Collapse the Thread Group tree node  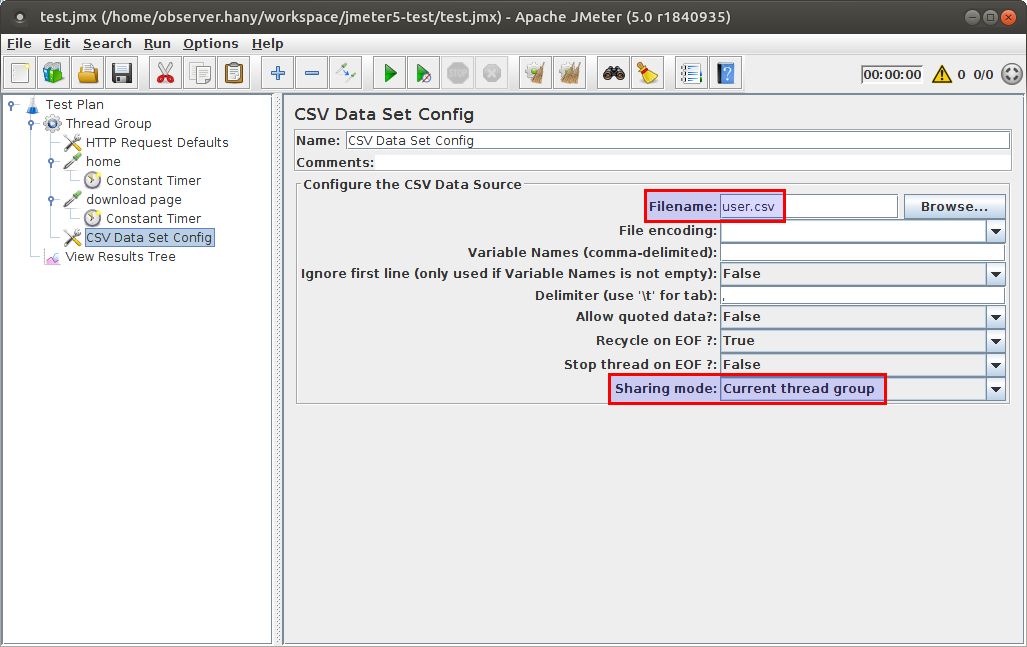[x=31, y=124]
